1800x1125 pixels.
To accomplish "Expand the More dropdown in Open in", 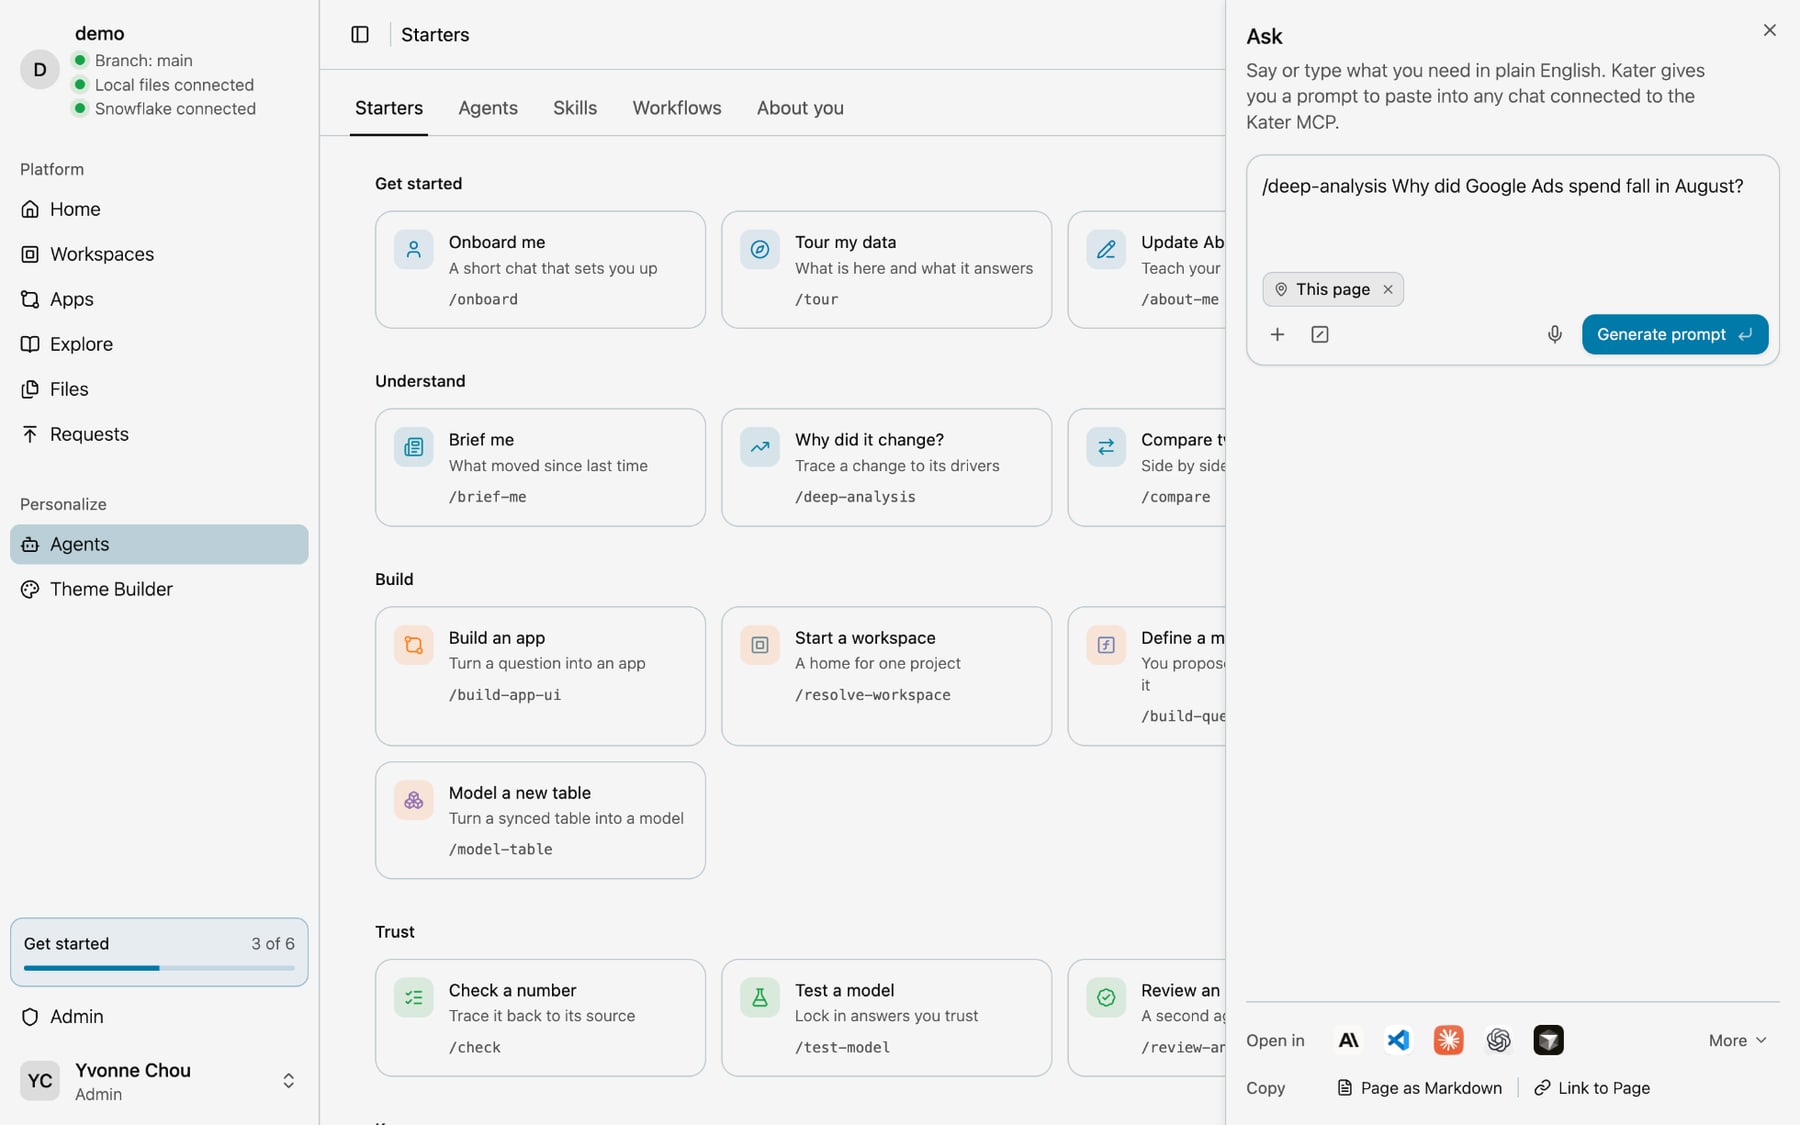I will coord(1738,1040).
